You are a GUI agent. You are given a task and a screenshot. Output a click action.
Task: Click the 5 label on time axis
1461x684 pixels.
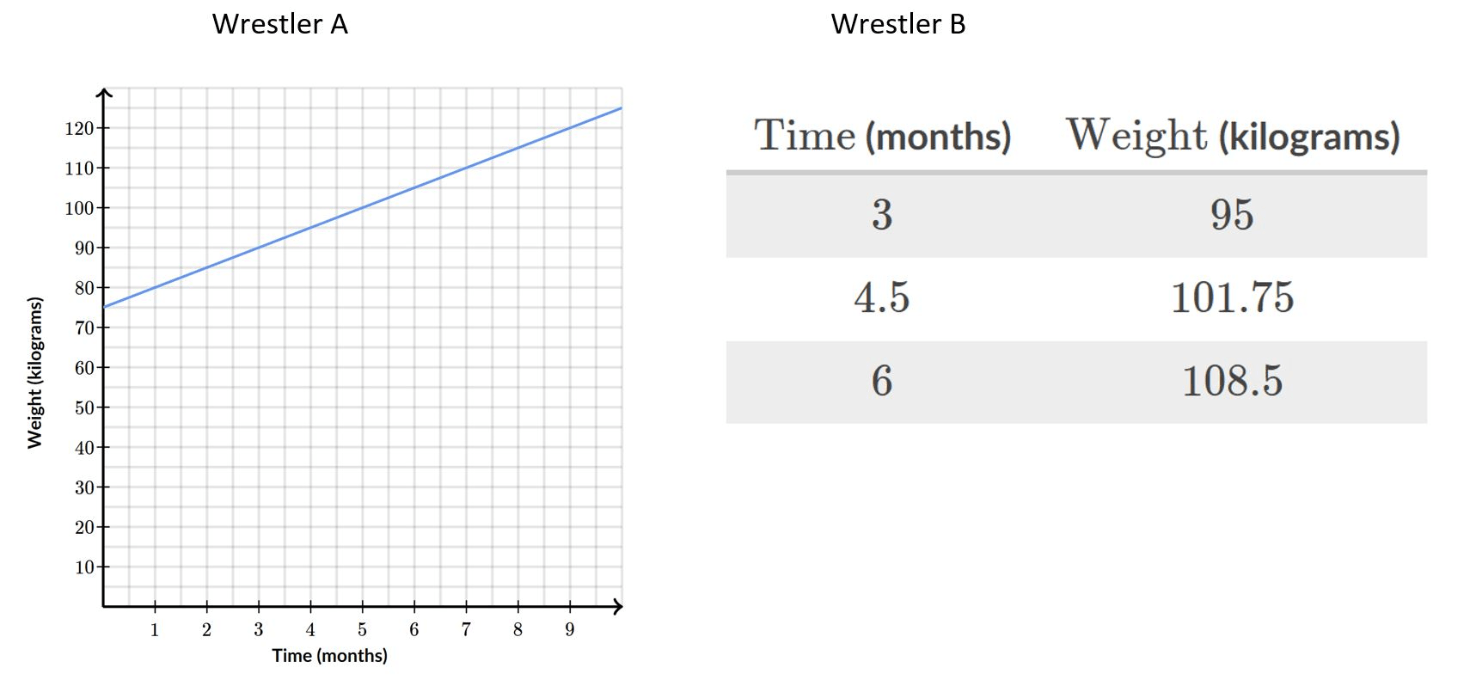(362, 630)
